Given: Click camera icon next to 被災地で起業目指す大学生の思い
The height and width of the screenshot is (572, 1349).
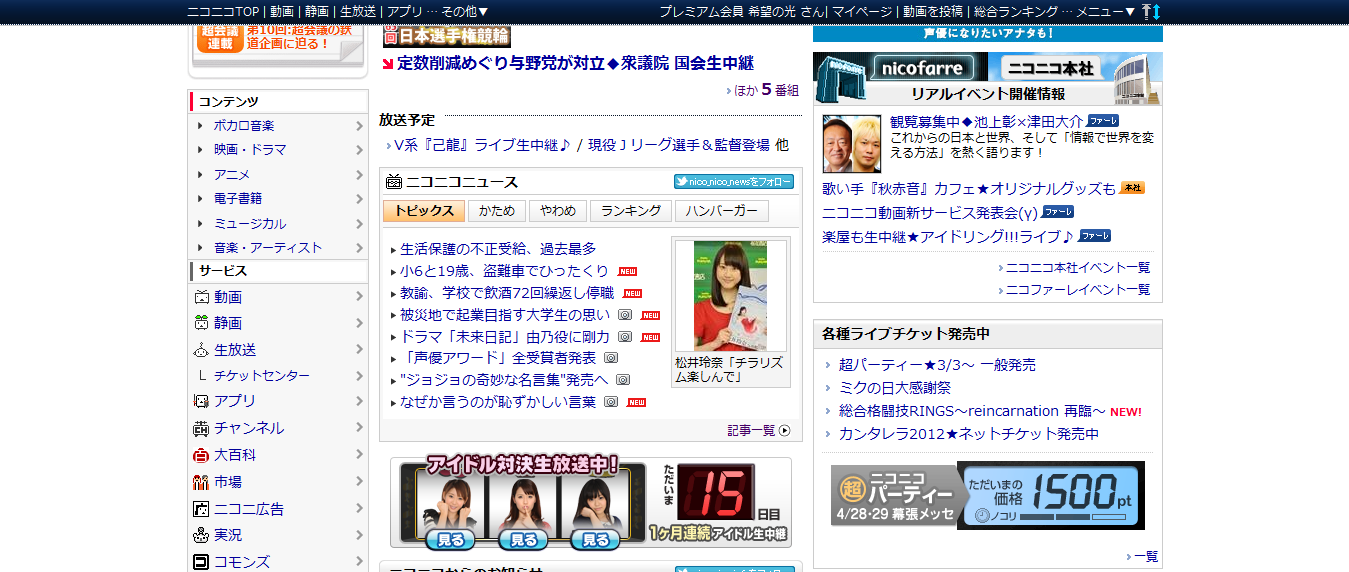Looking at the screenshot, I should [x=625, y=314].
